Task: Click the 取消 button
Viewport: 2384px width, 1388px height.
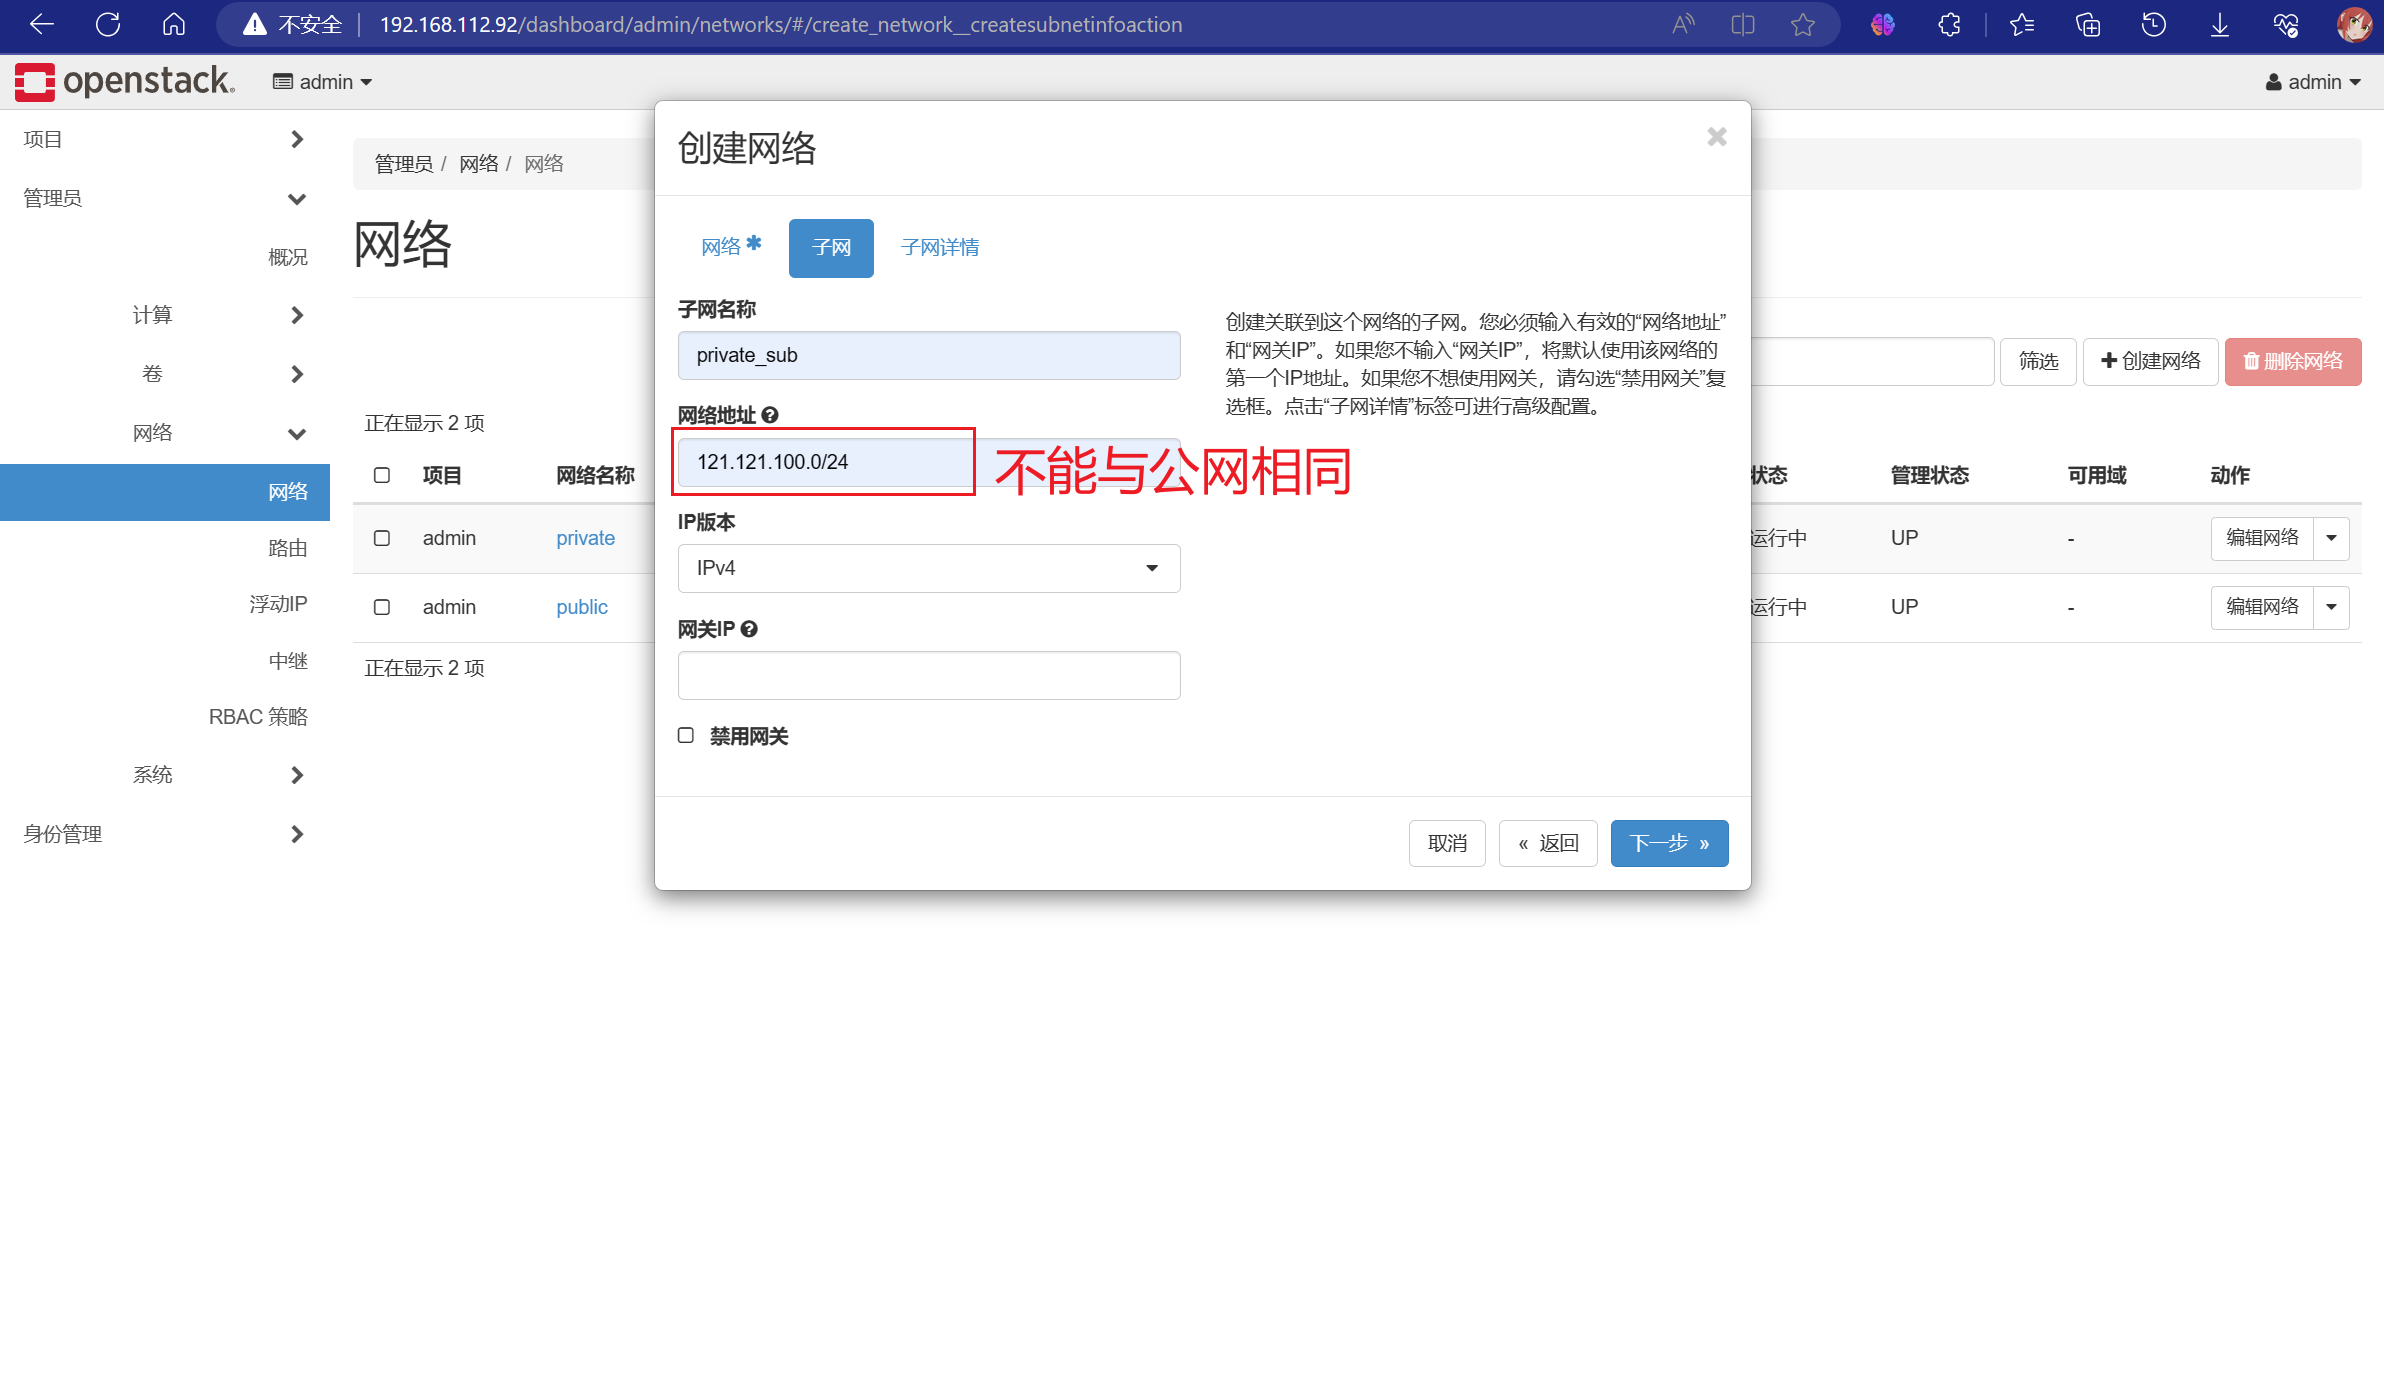Action: (1446, 843)
